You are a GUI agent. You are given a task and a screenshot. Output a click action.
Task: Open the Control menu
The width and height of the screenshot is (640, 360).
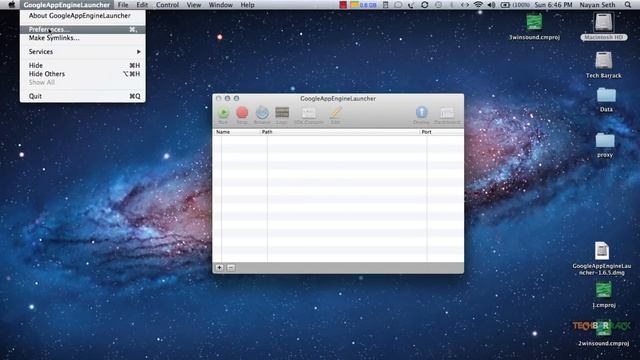click(x=167, y=5)
